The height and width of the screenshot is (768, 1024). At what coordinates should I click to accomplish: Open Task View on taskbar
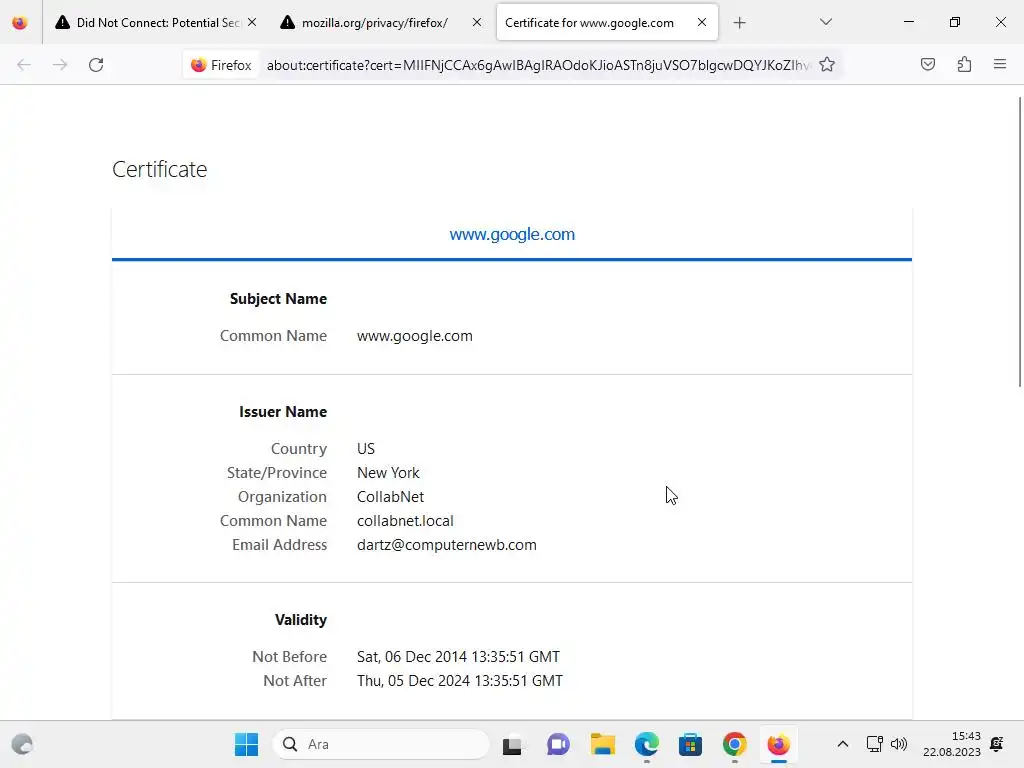pos(513,744)
